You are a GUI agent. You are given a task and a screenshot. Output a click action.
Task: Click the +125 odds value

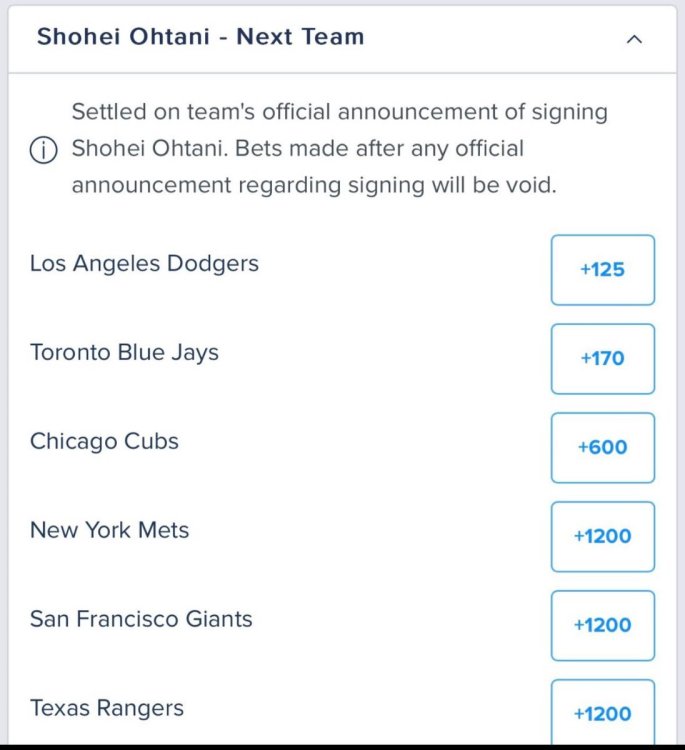point(602,270)
